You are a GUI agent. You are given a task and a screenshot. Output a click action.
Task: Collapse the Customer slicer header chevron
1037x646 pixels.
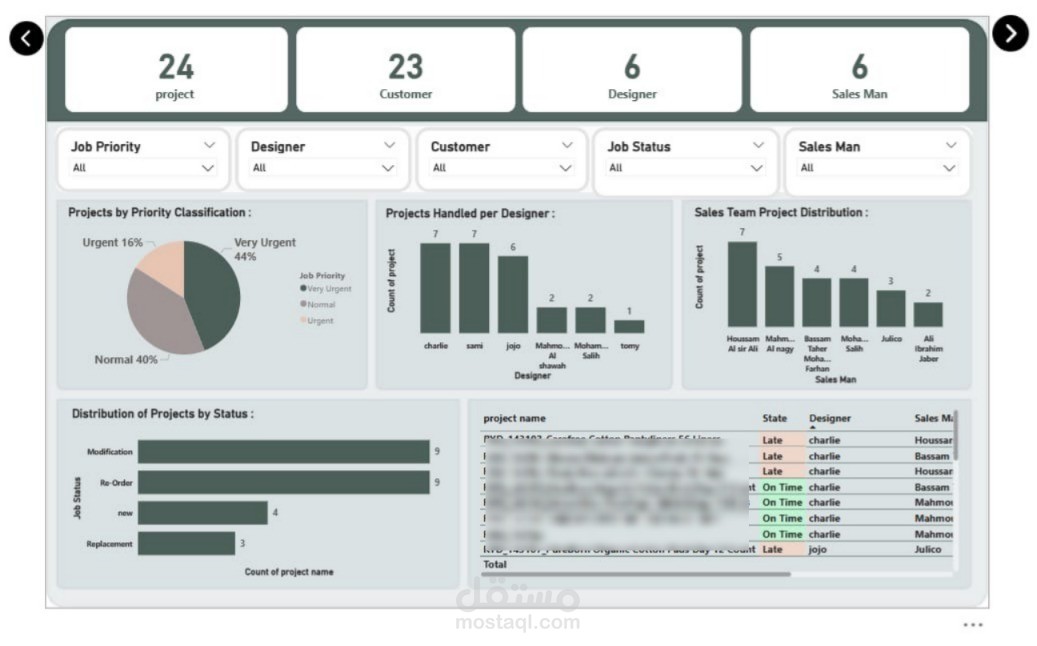(567, 145)
